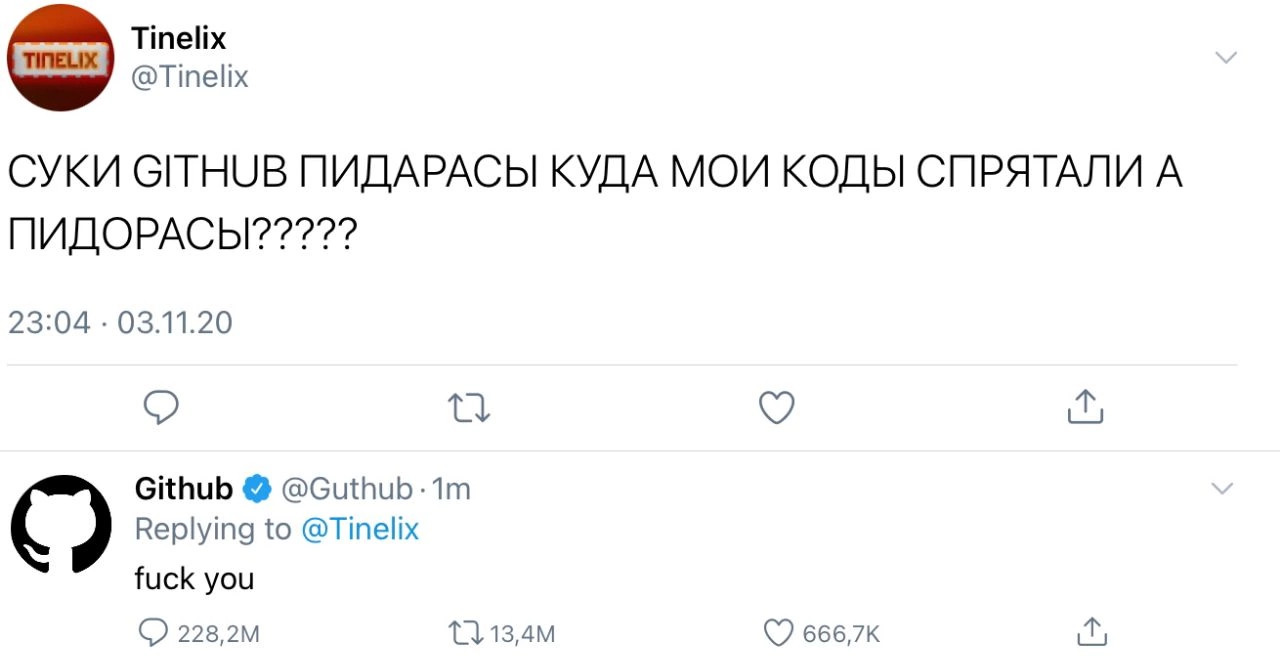Open the @Guthub handle
This screenshot has height=667, width=1280.
tap(347, 488)
